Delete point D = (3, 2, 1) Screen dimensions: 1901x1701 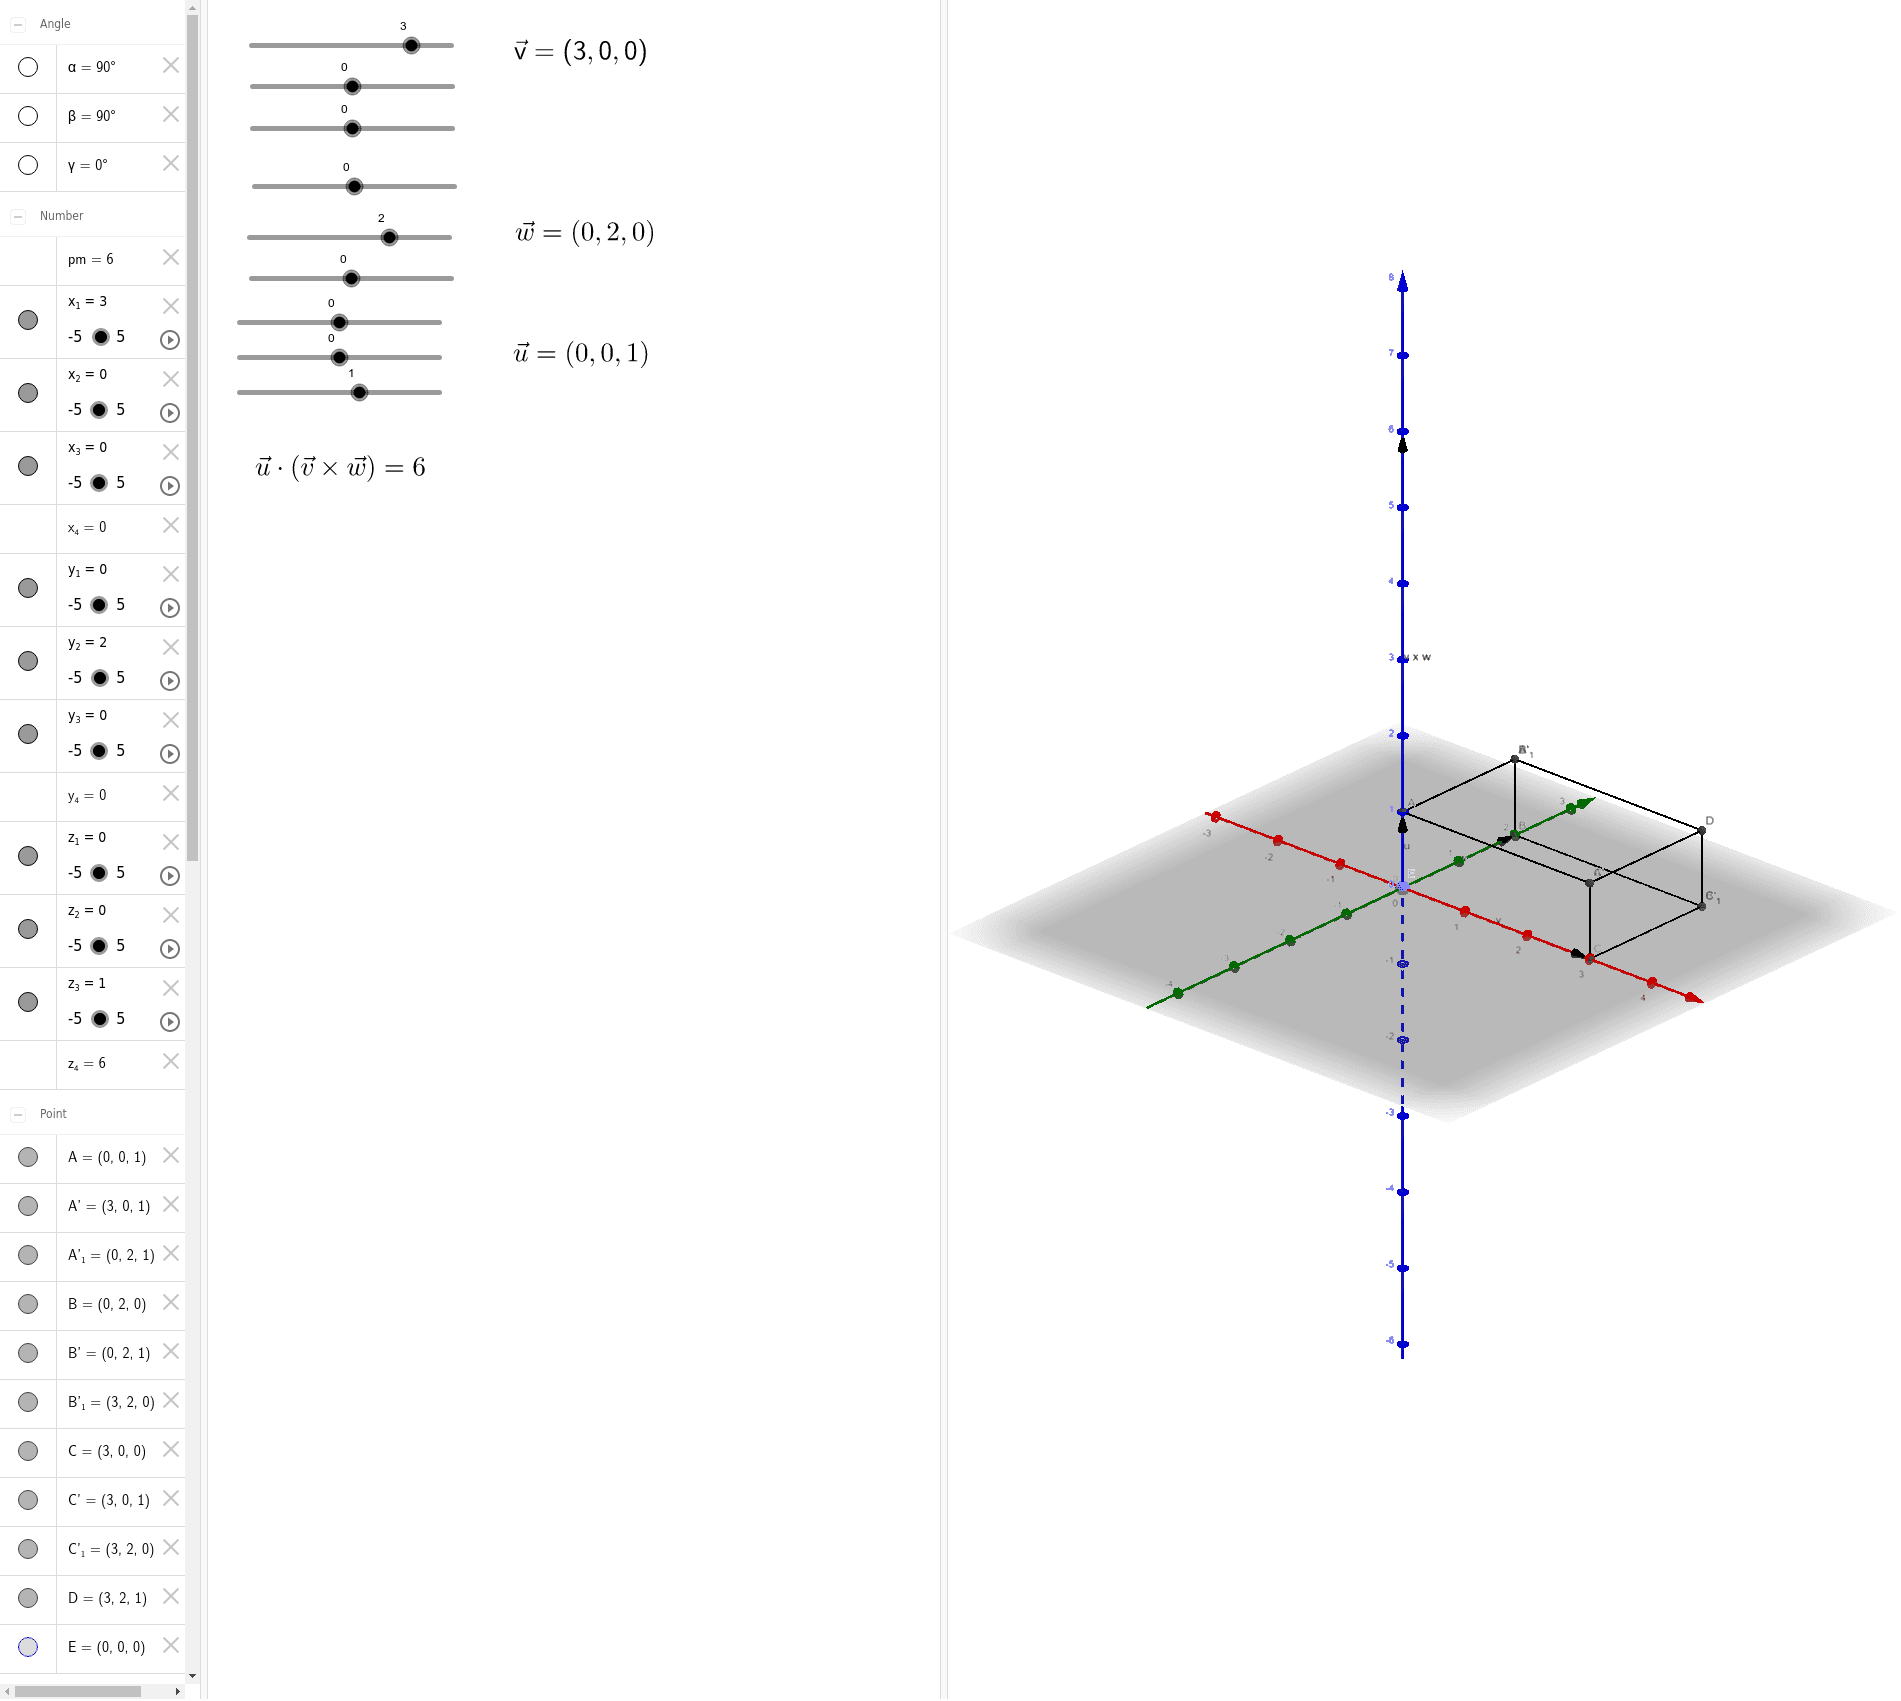pos(172,1597)
